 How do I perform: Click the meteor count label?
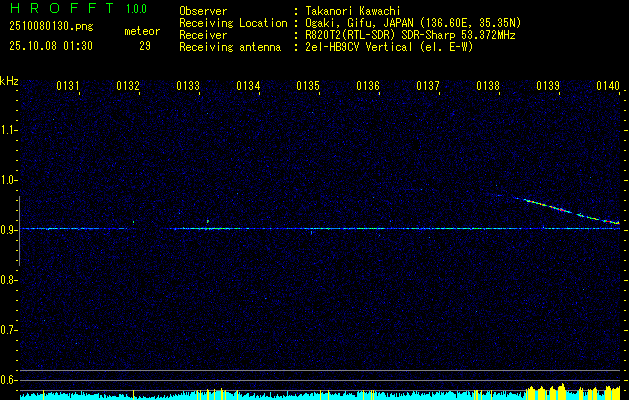[x=142, y=31]
